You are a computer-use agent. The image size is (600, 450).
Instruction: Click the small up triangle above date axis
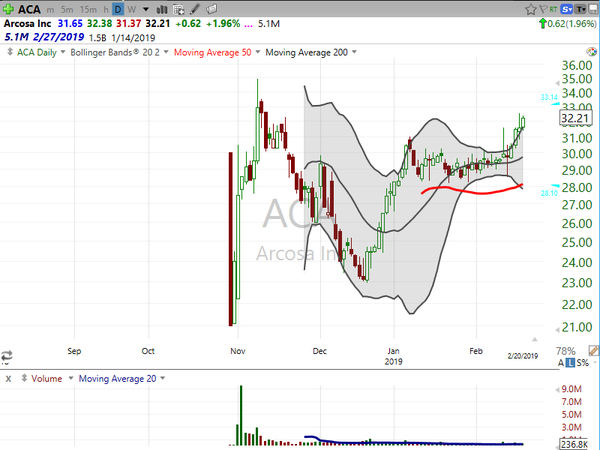pyautogui.click(x=535, y=339)
